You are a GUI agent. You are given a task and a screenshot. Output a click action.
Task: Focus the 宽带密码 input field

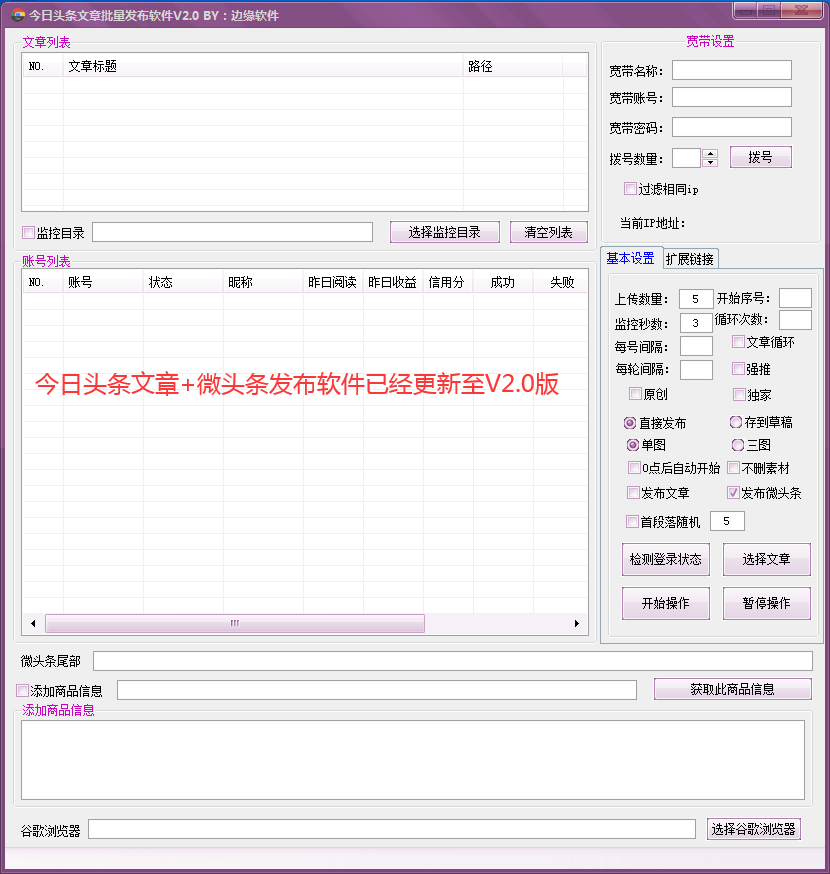coord(732,127)
